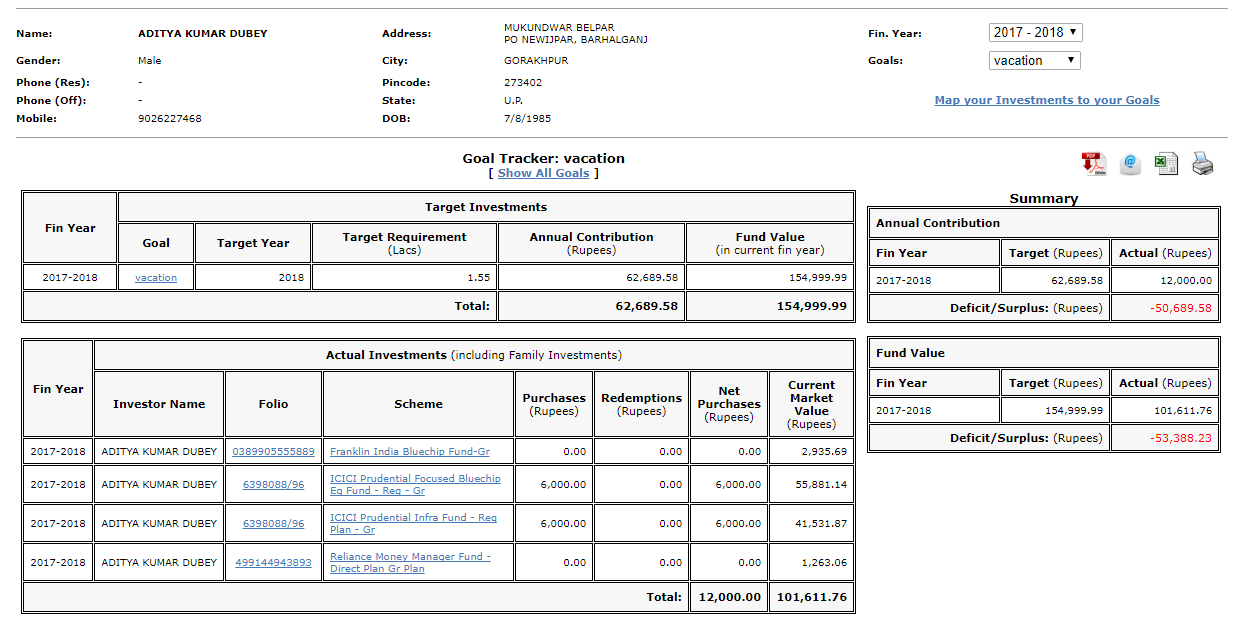
Task: Click market value 1,263.06
Action: pos(824,563)
